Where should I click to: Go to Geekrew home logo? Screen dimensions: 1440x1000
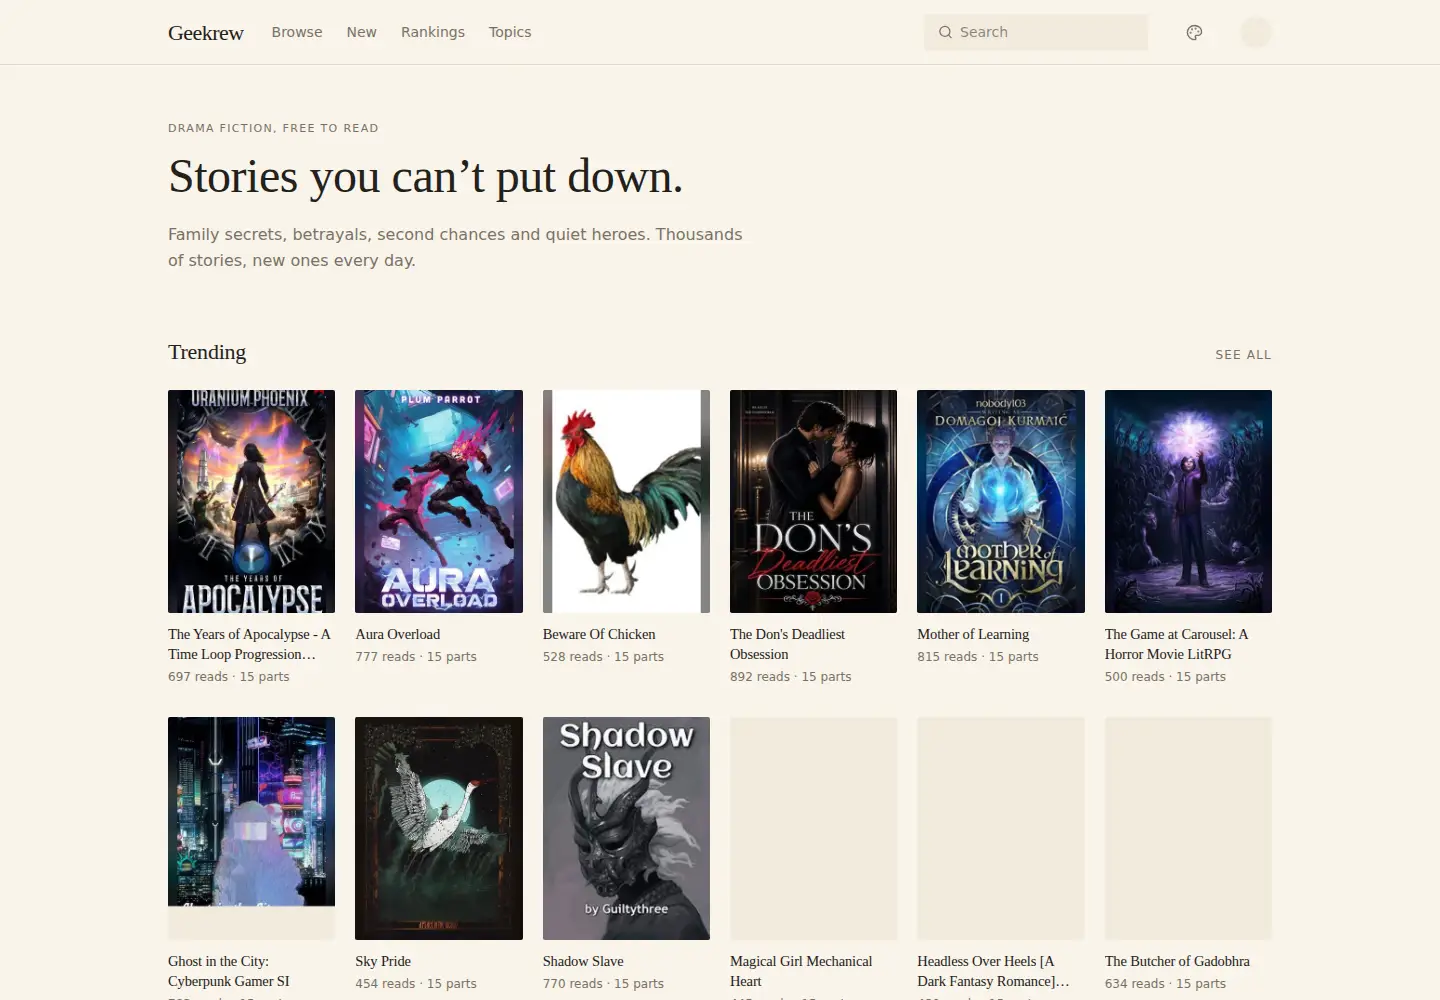[206, 32]
